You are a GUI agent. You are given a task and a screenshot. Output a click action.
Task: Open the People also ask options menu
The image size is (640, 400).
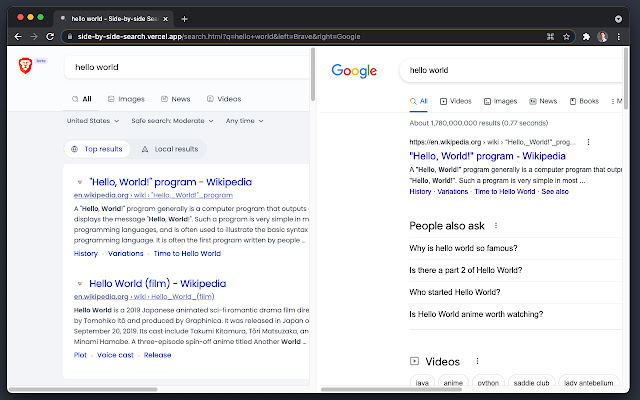[496, 225]
